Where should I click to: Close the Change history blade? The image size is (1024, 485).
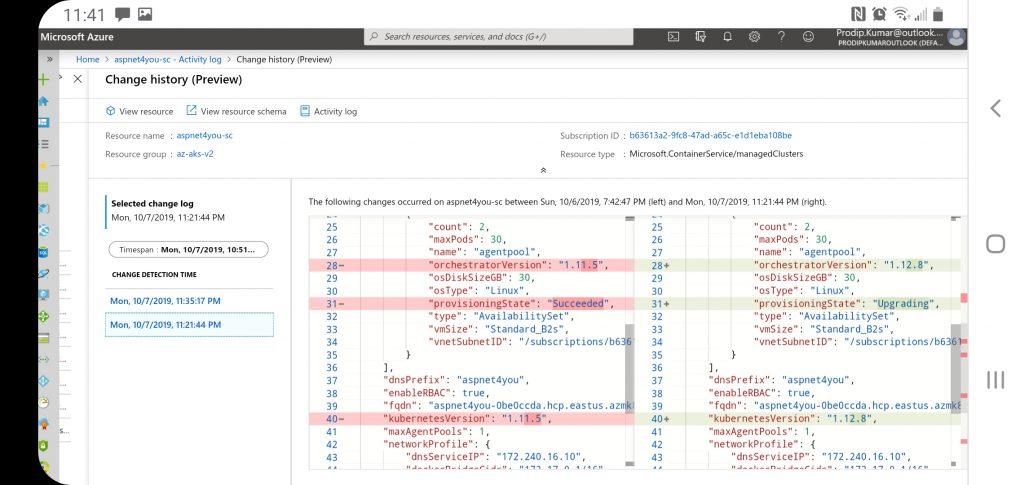(78, 79)
